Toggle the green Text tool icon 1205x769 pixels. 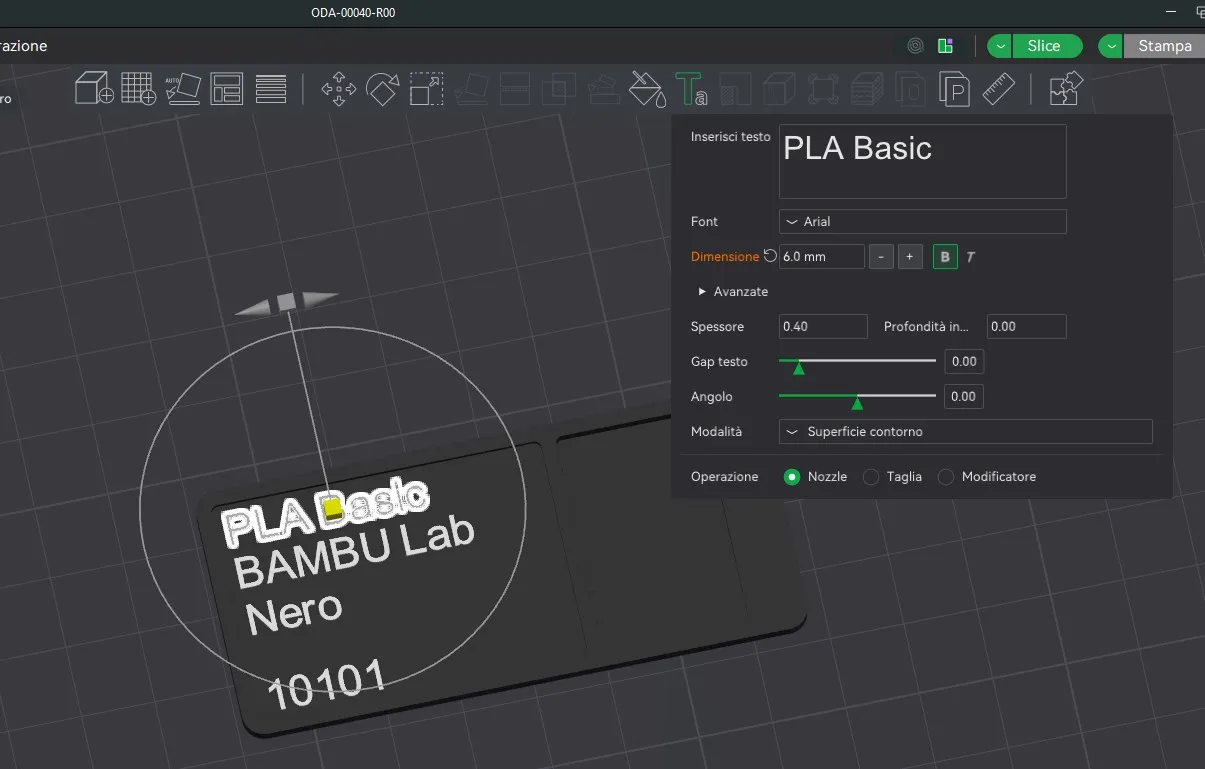(x=691, y=88)
